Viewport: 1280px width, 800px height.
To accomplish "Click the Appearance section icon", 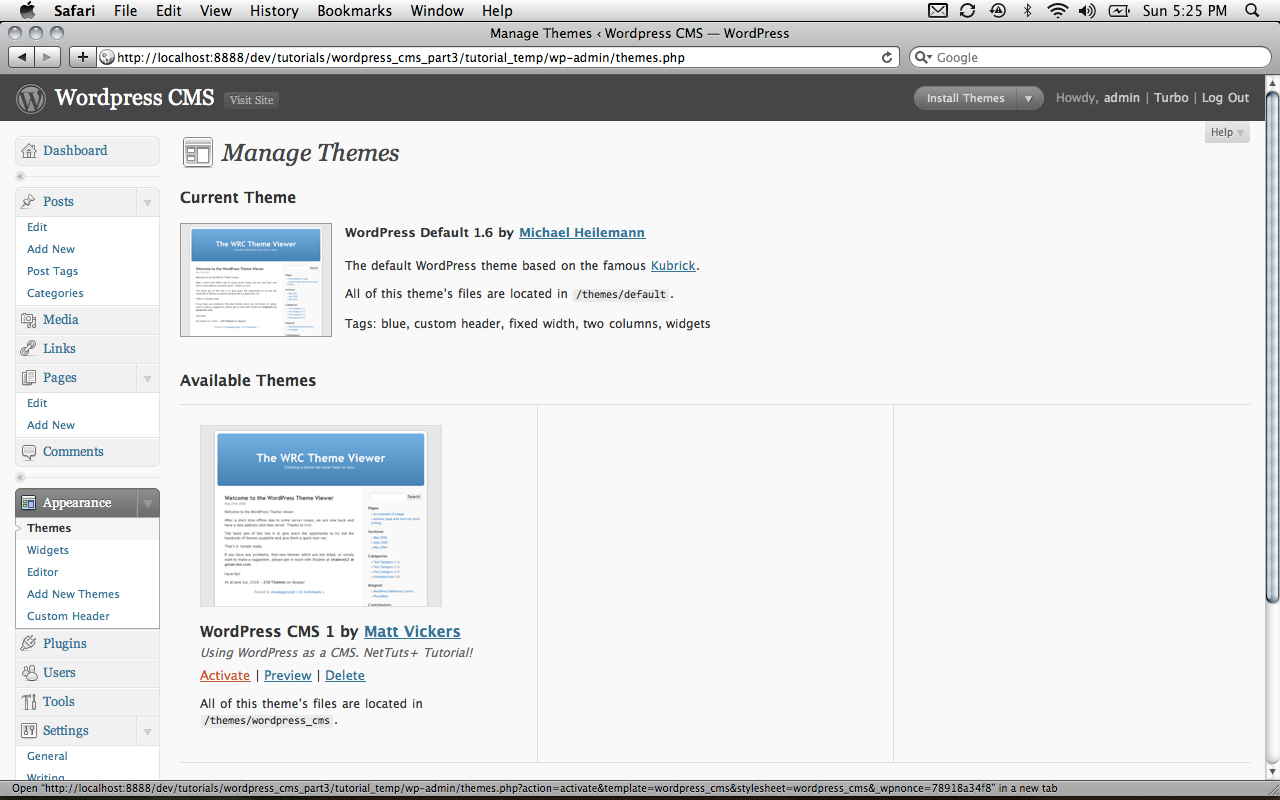I will [29, 503].
